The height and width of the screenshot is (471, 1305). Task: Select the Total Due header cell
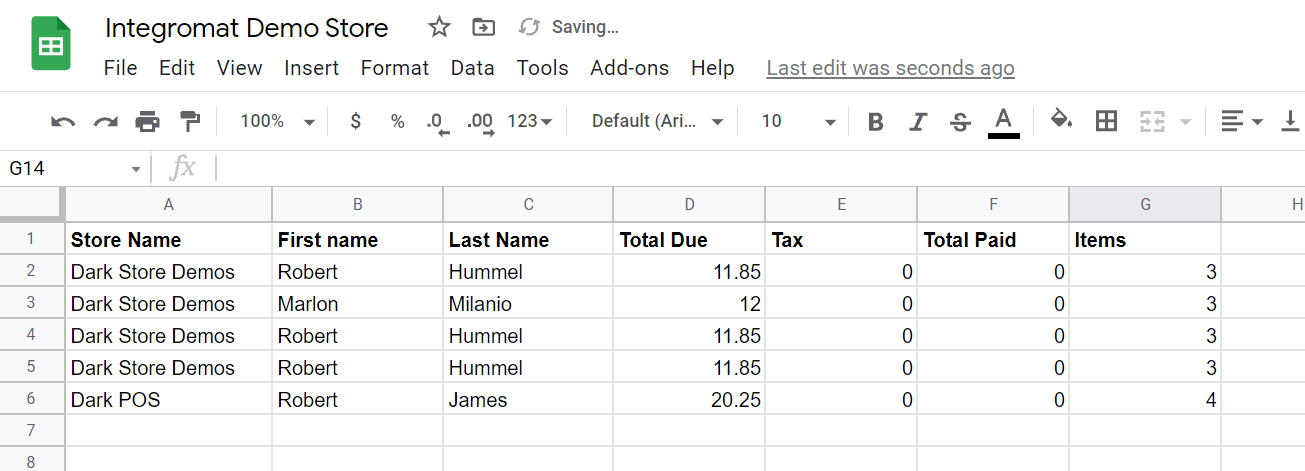click(x=689, y=239)
